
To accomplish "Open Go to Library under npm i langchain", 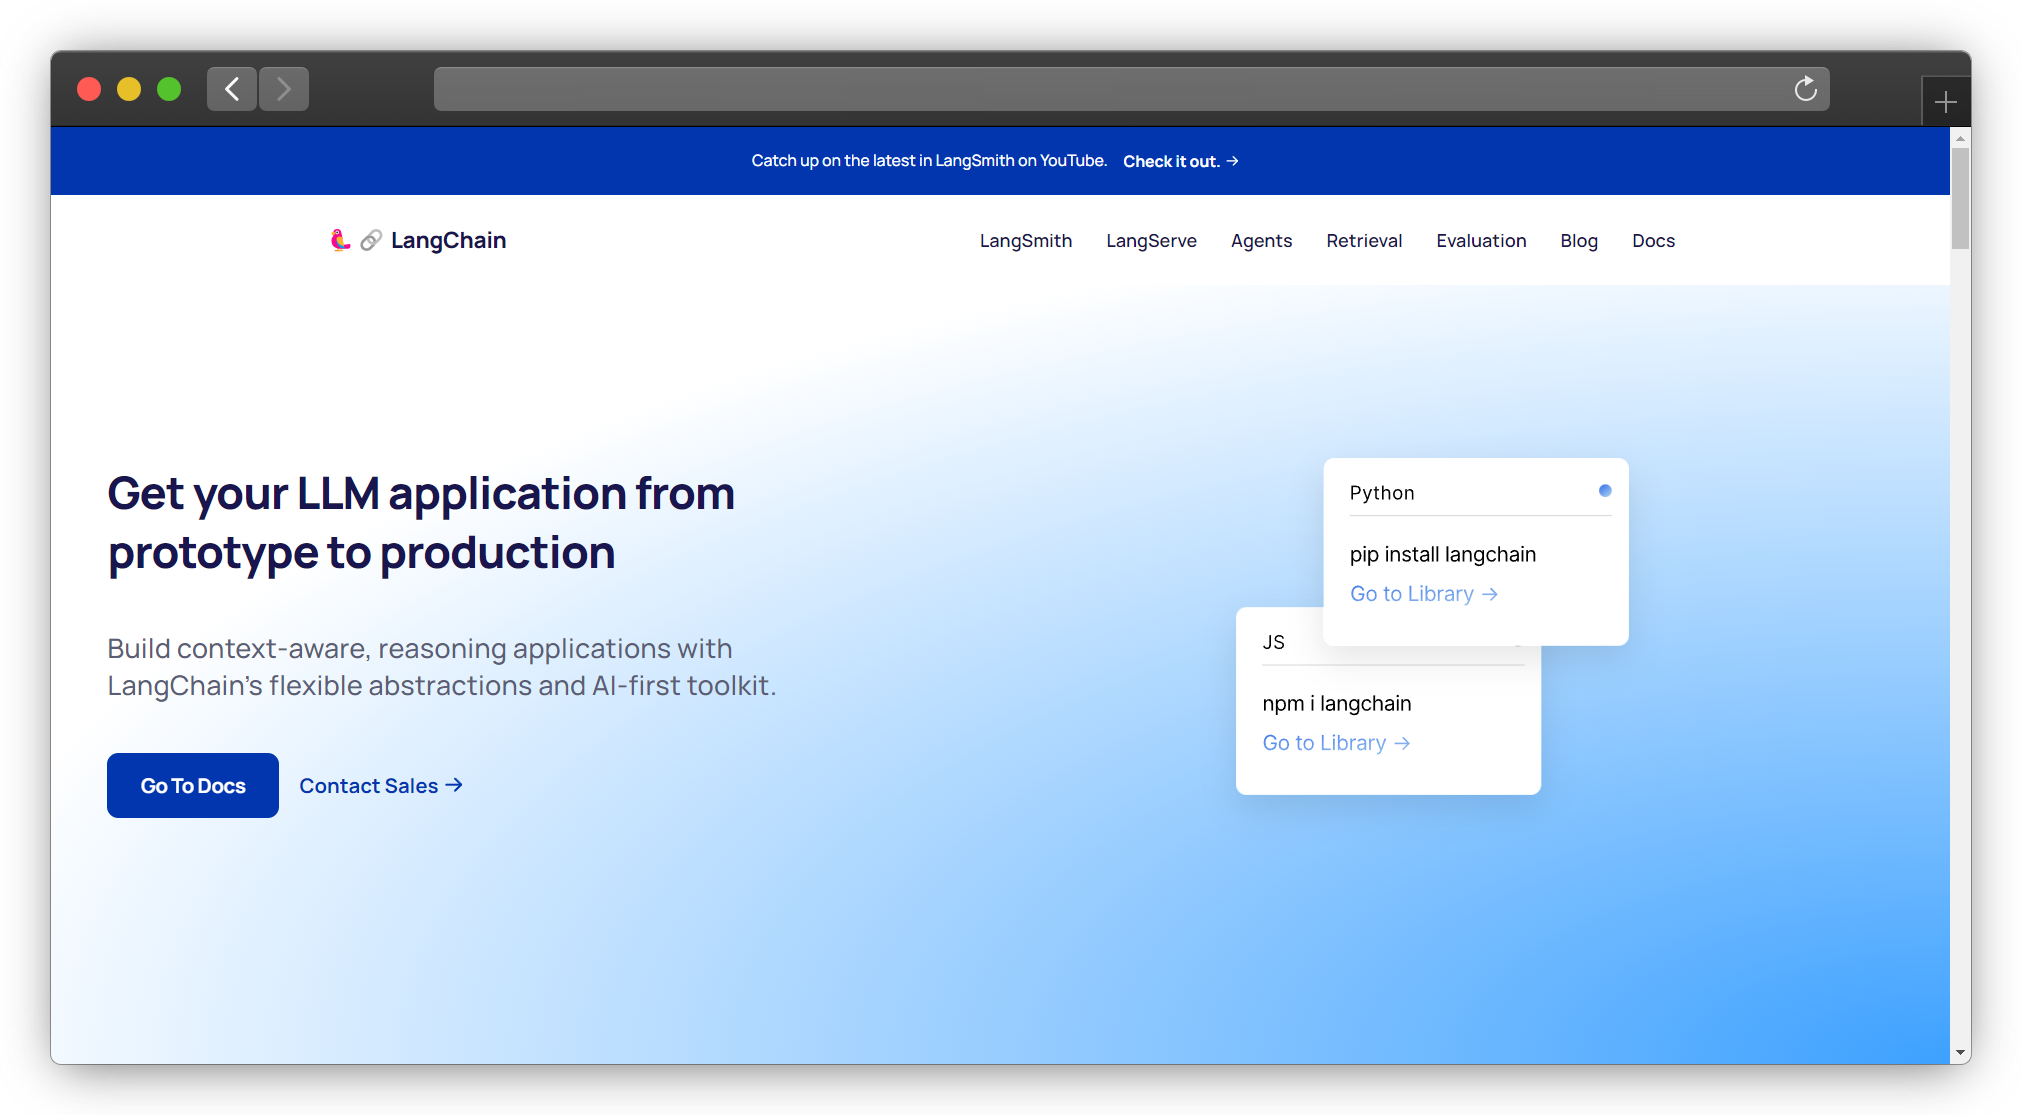I will click(x=1336, y=743).
